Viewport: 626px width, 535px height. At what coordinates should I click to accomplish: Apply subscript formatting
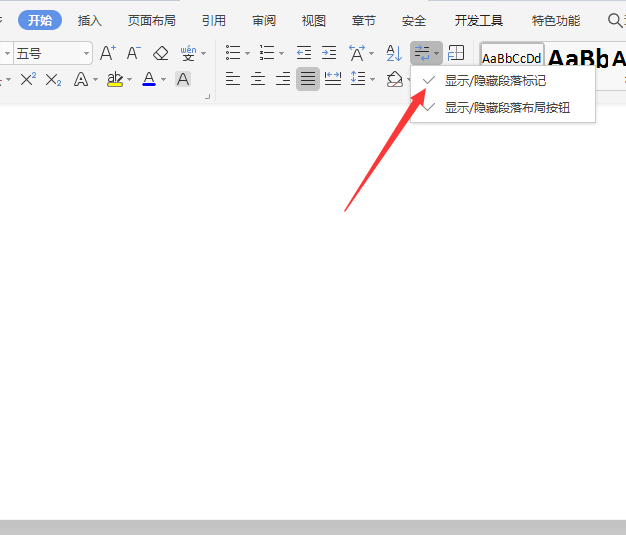pyautogui.click(x=53, y=79)
